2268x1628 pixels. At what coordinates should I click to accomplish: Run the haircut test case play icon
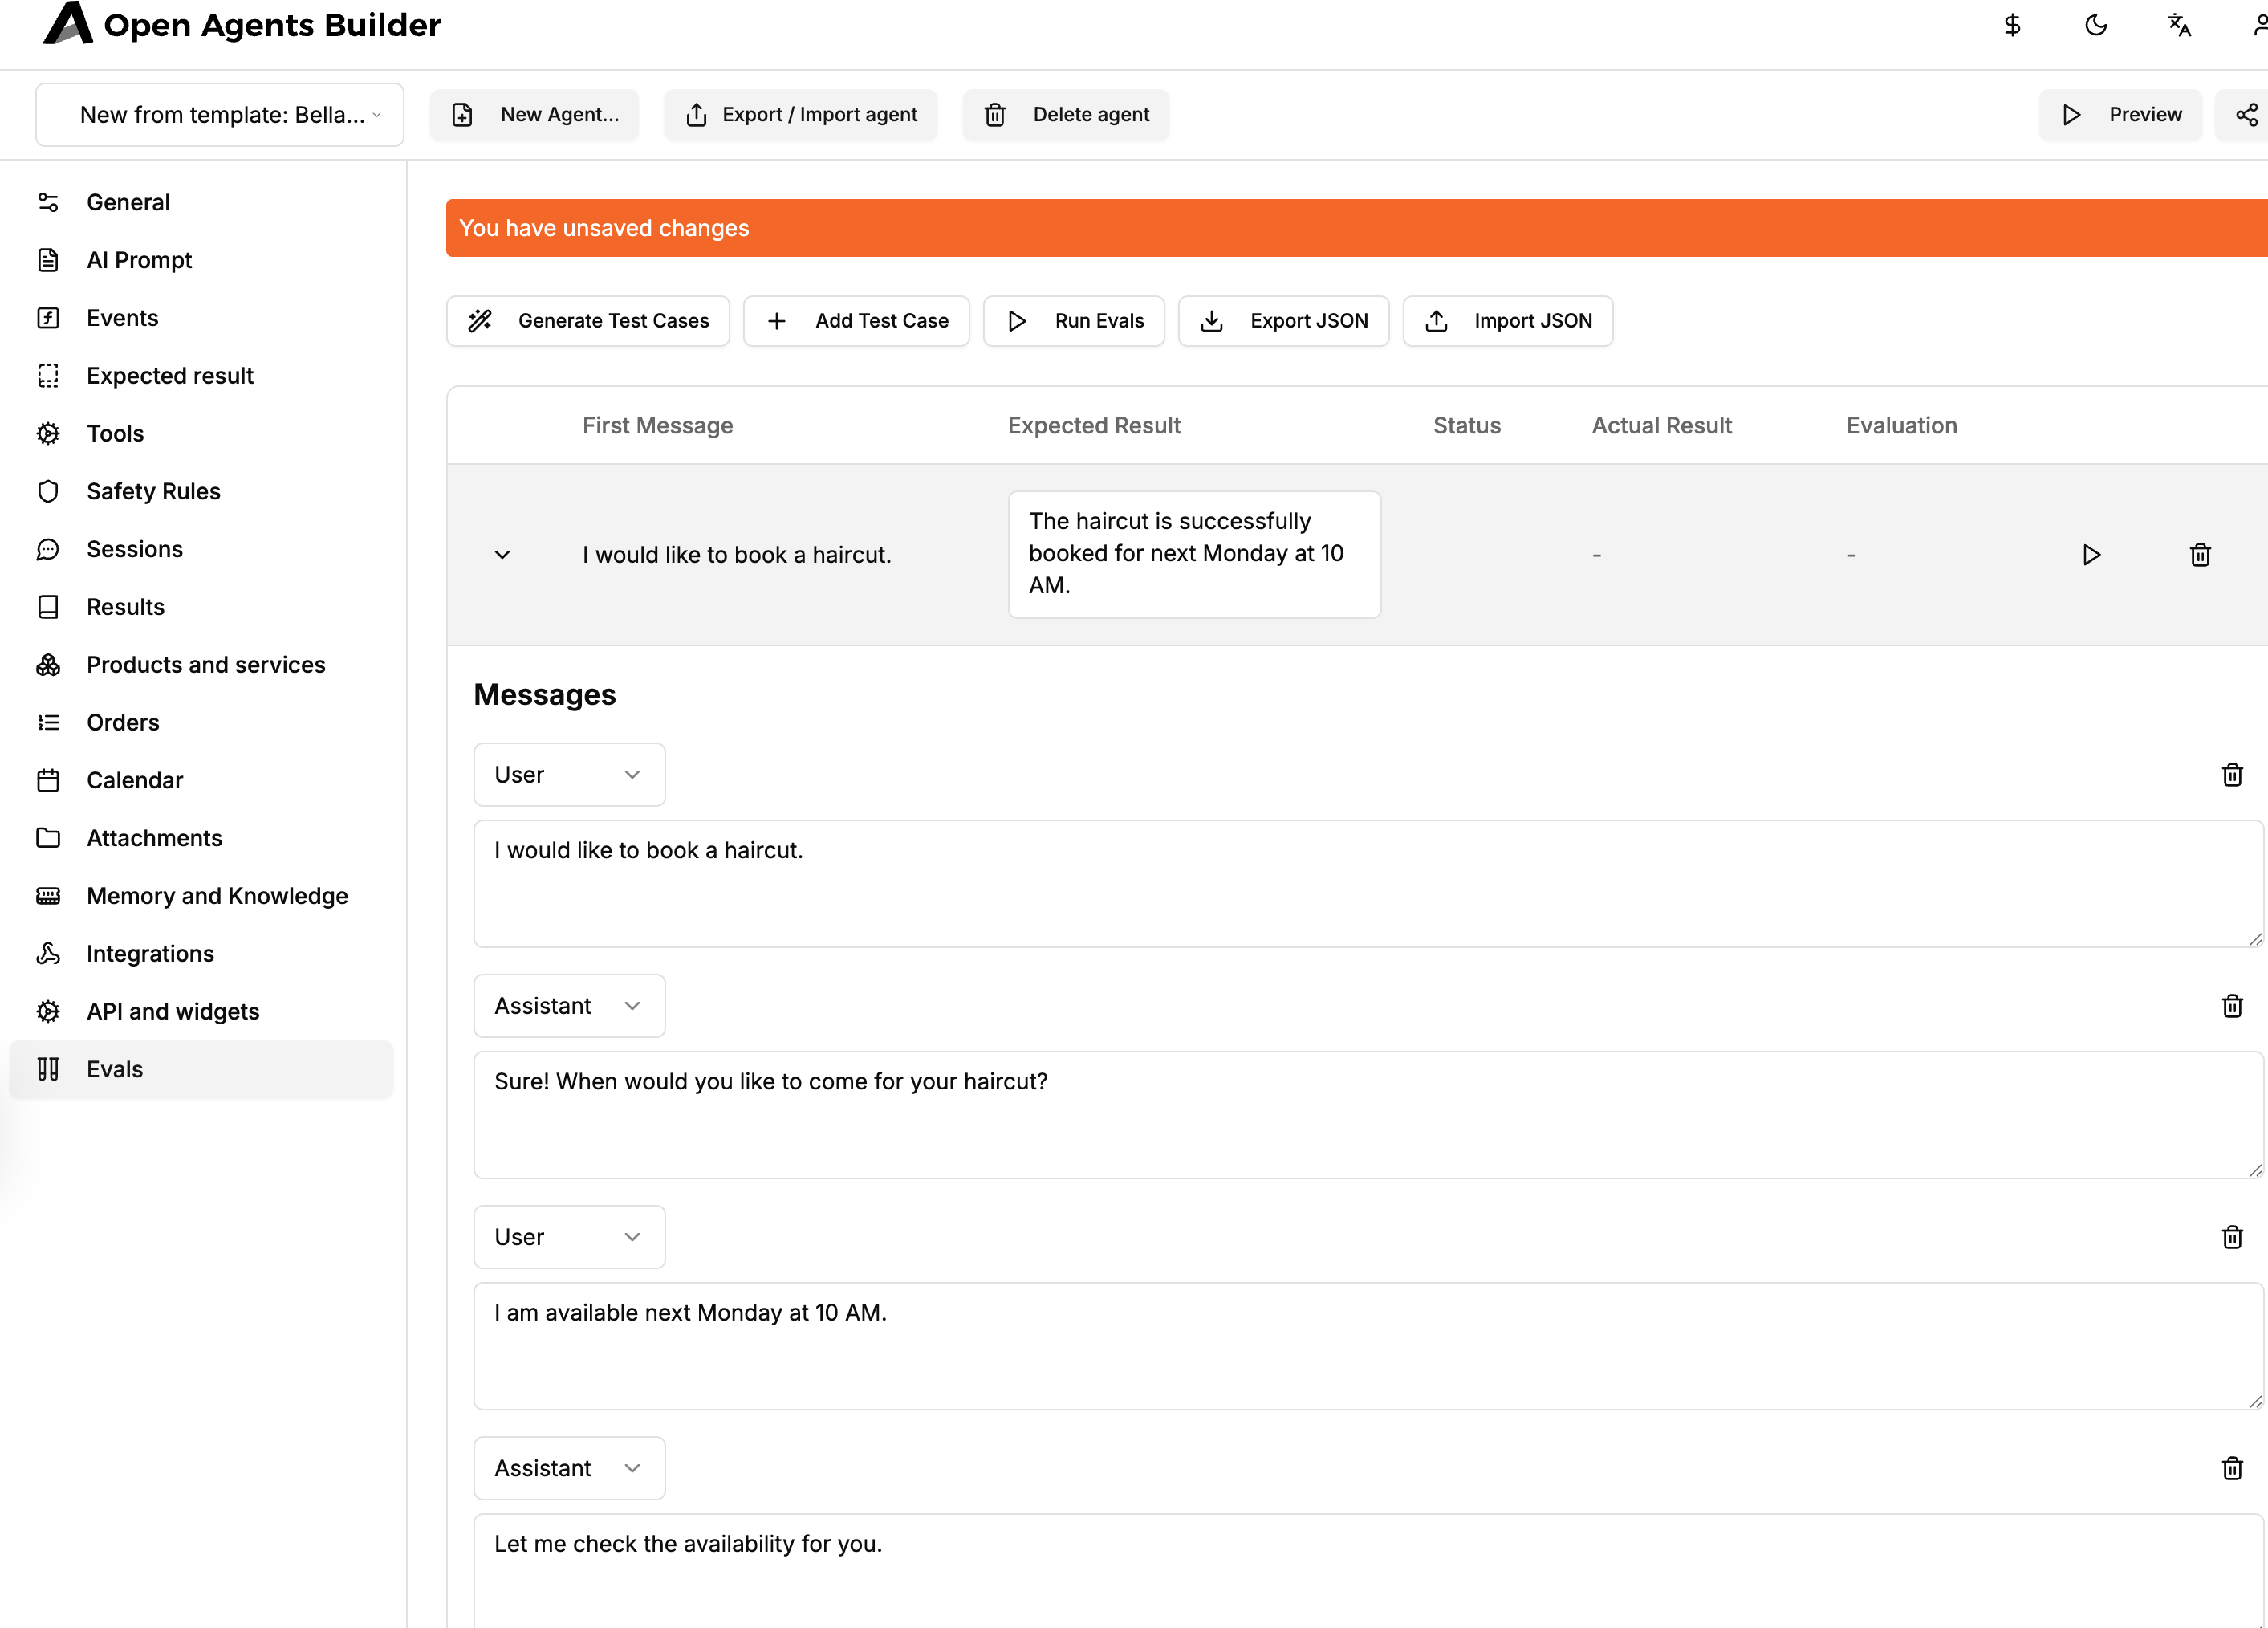coord(2091,555)
